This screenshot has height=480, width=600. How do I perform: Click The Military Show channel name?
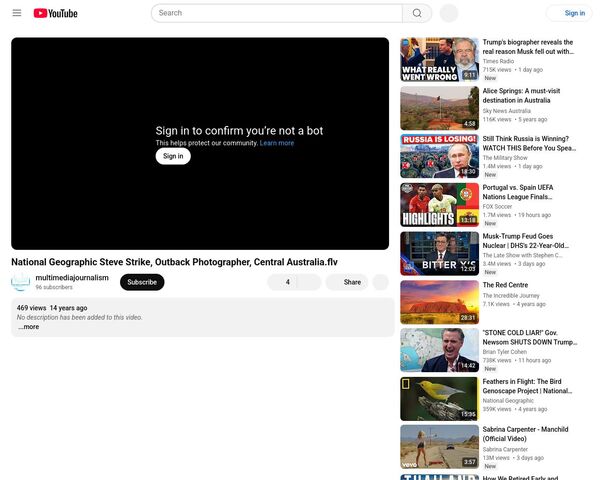(x=505, y=158)
